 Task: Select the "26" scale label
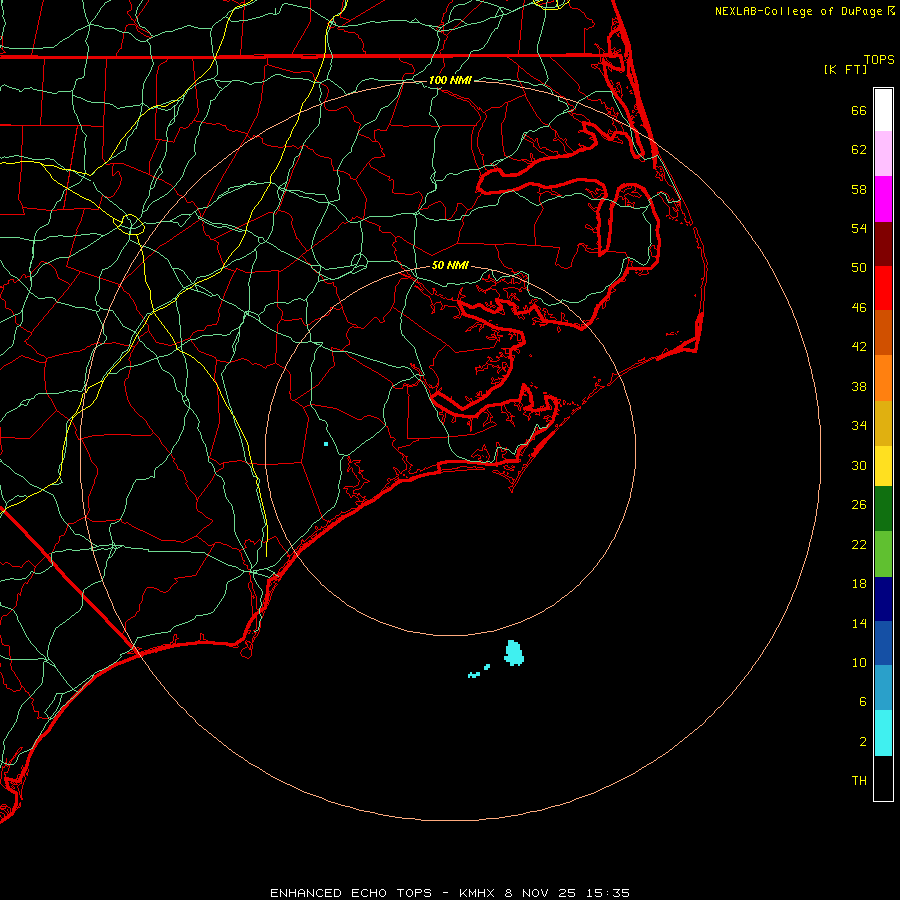(x=859, y=505)
